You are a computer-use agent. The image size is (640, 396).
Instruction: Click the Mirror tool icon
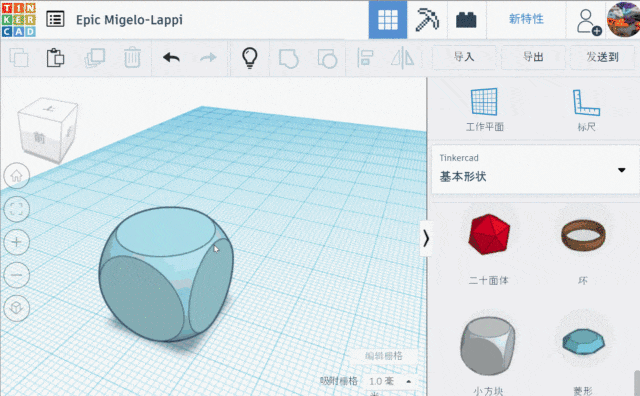tap(402, 58)
